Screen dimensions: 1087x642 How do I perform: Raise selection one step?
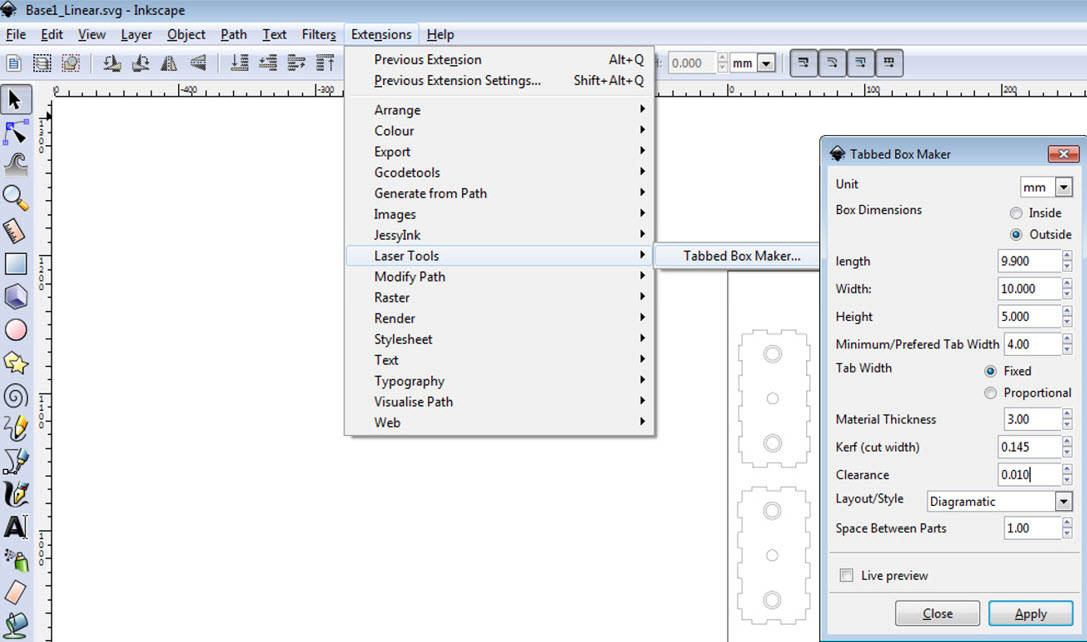pyautogui.click(x=296, y=63)
